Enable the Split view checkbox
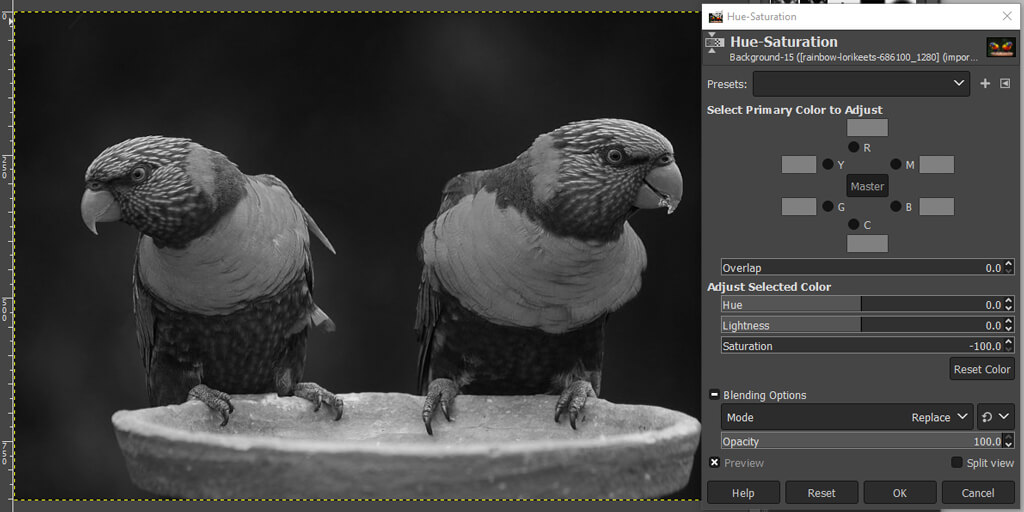The height and width of the screenshot is (512, 1024). tap(957, 462)
